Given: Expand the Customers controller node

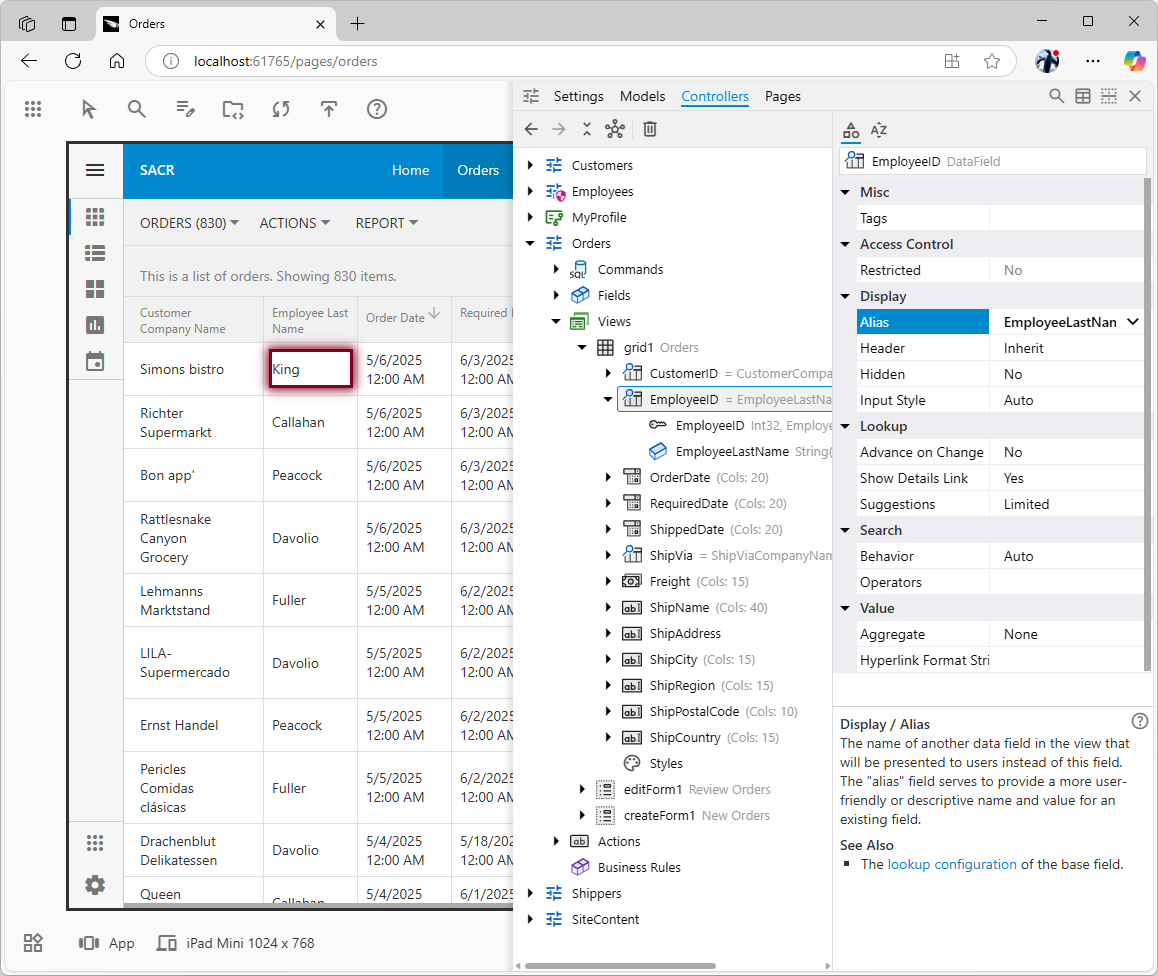Looking at the screenshot, I should [530, 165].
